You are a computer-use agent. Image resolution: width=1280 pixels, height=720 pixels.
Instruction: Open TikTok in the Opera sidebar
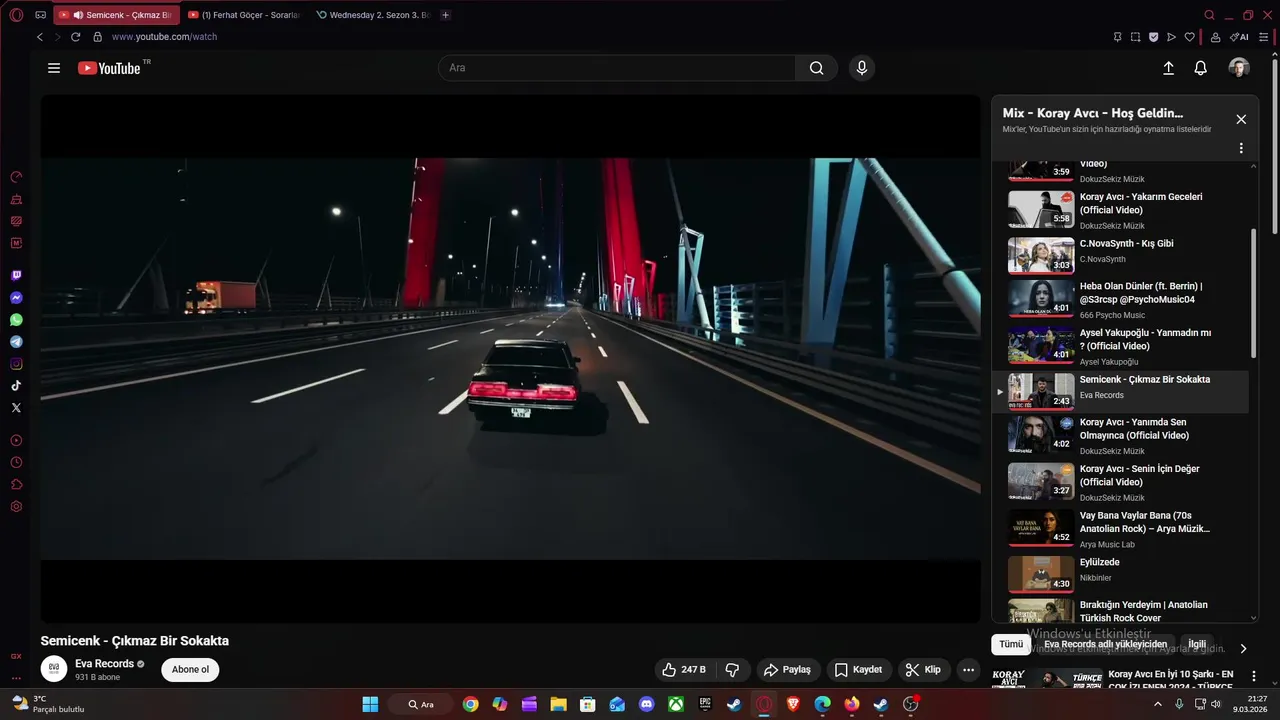pos(16,386)
